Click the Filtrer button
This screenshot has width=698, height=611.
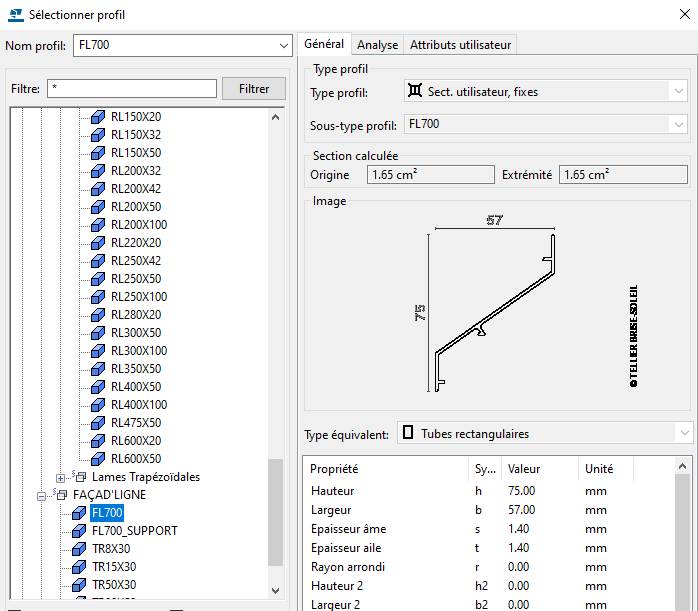254,89
